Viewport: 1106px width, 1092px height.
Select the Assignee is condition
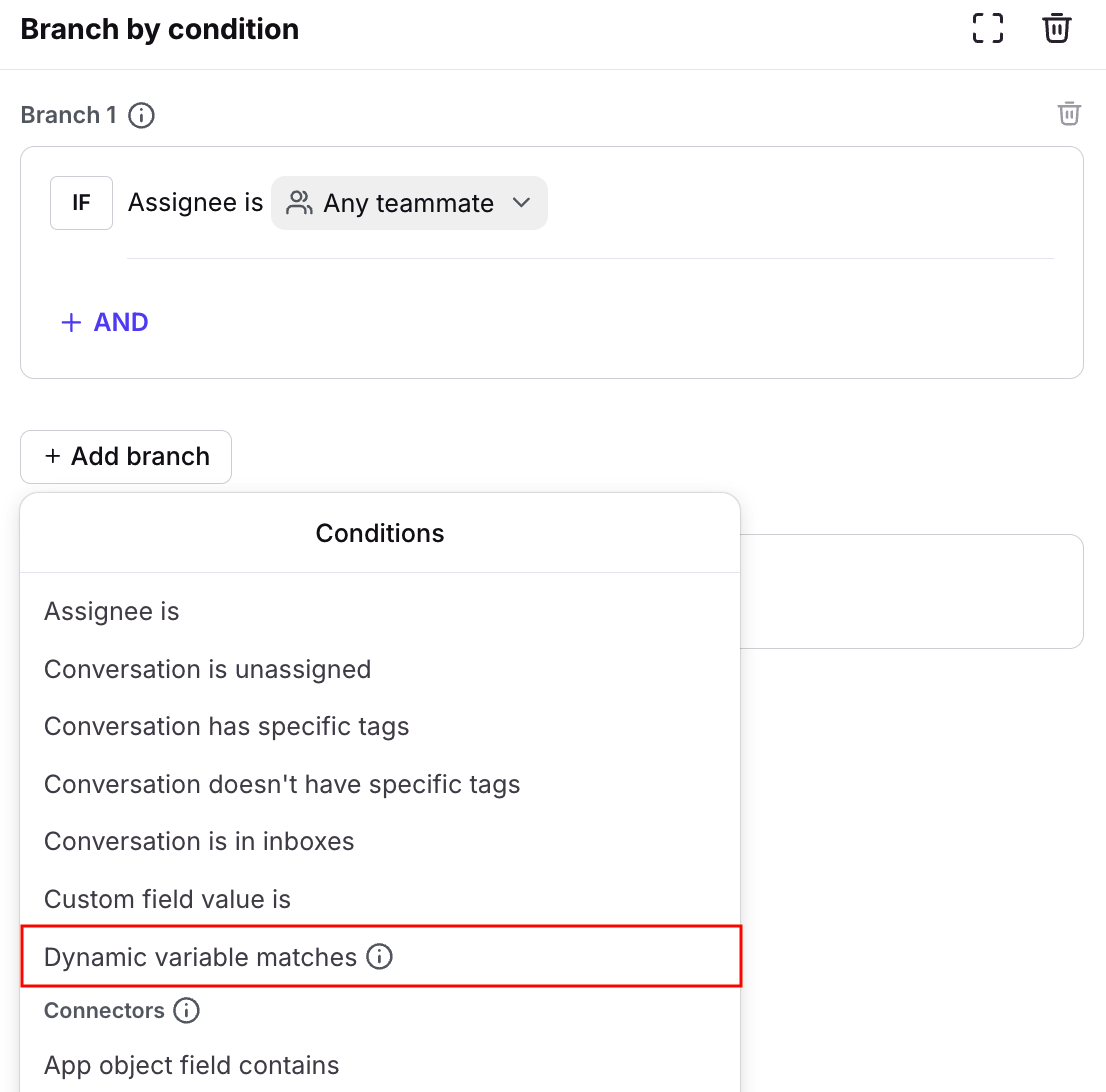click(112, 611)
